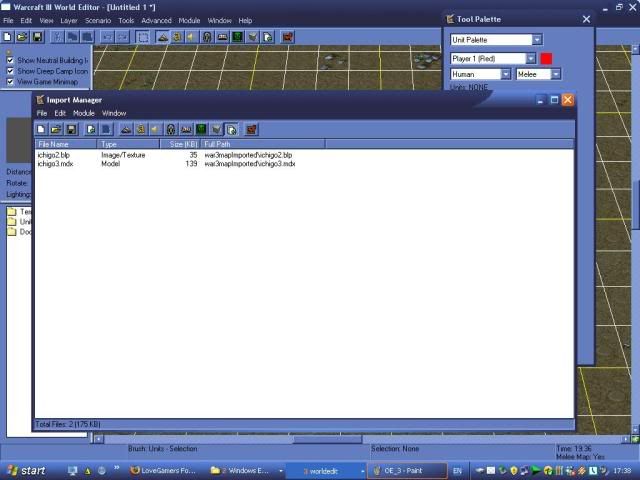Open File menu in Import Manager window
This screenshot has height=480, width=640.
pos(42,113)
